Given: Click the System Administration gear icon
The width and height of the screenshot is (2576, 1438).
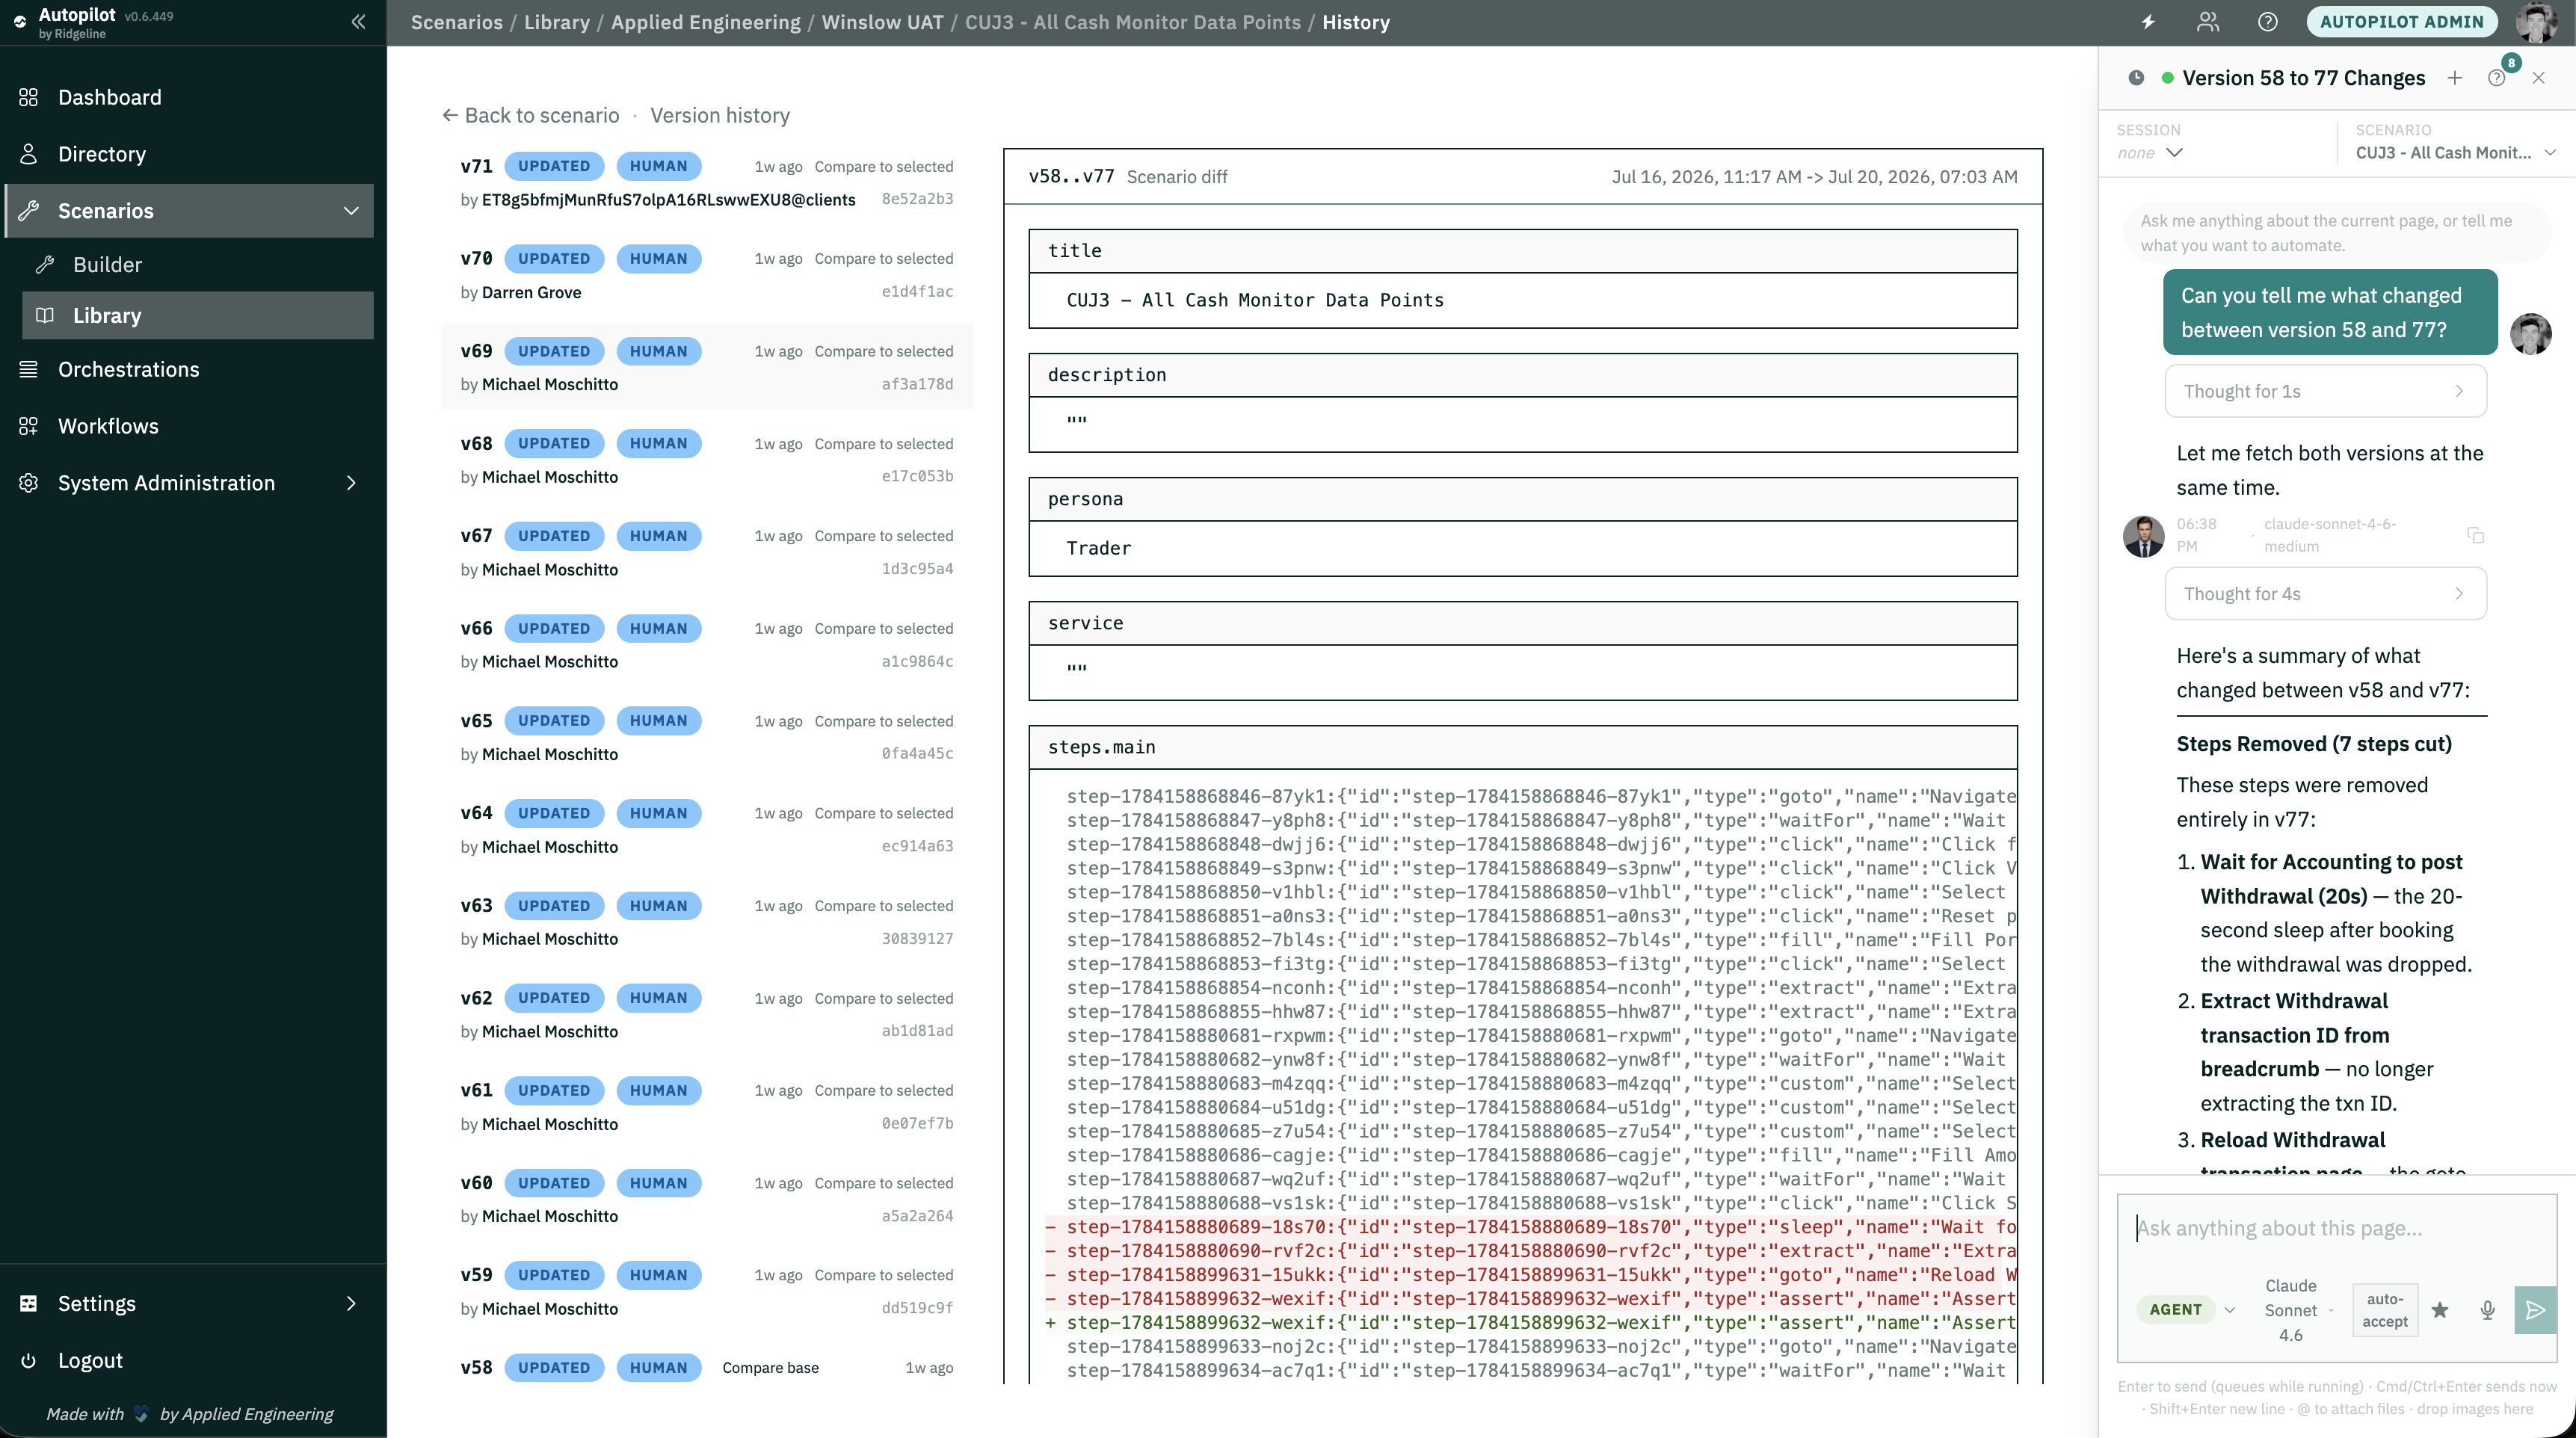Looking at the screenshot, I should tap(28, 483).
